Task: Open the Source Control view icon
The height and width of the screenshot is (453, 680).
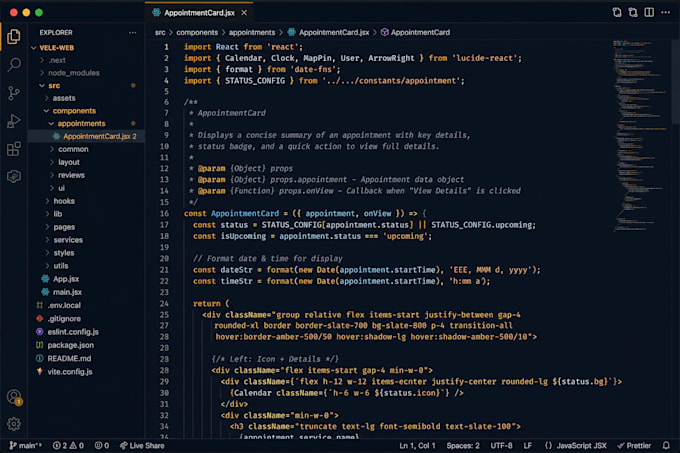Action: click(14, 93)
